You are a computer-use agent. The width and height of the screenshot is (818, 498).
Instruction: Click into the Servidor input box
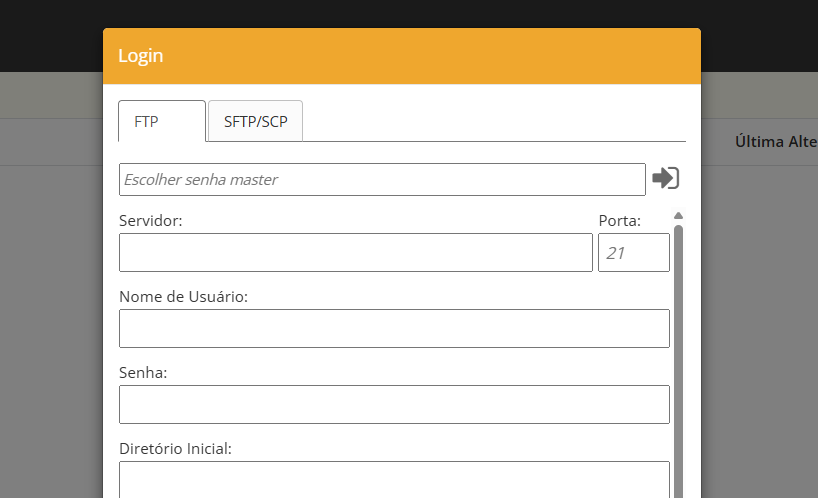pos(355,253)
